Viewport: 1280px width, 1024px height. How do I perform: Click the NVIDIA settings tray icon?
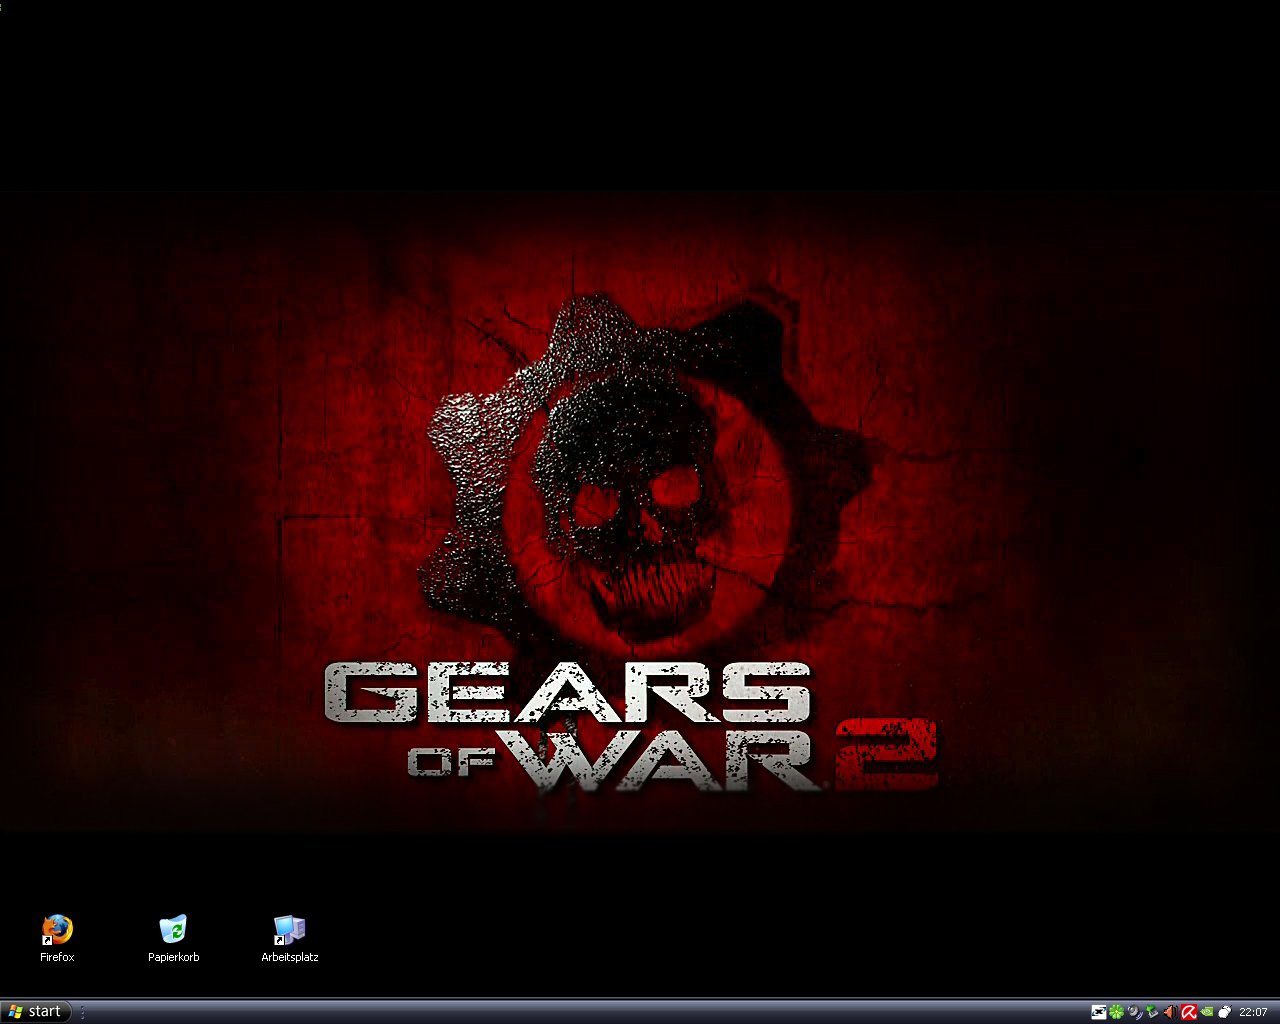click(x=1207, y=1012)
